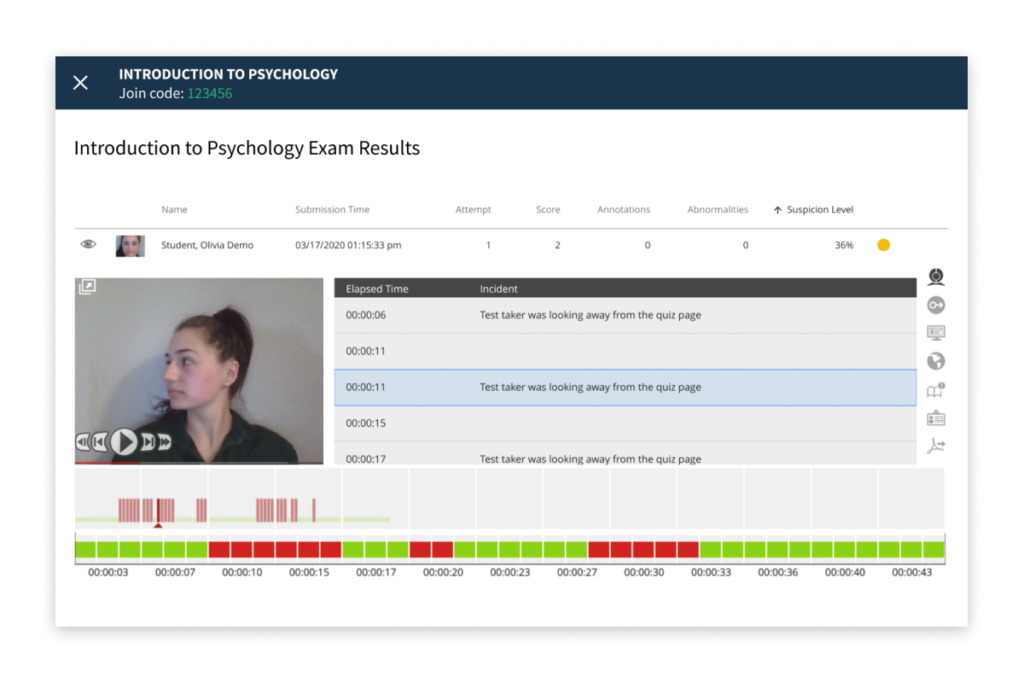The image size is (1024, 683).
Task: View the student ID card
Action: [x=936, y=418]
